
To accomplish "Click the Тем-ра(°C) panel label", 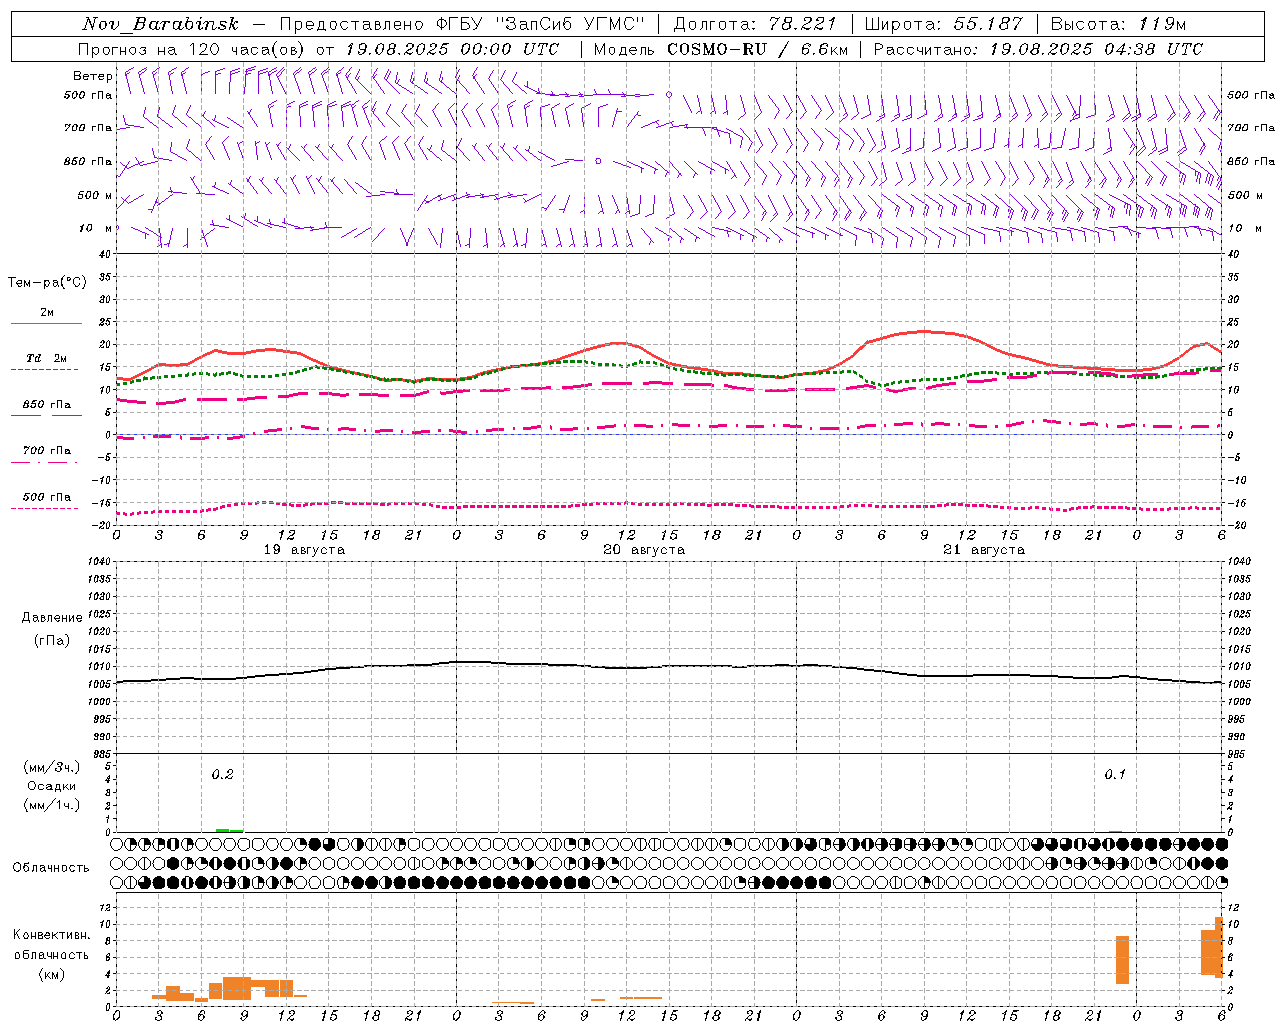I will pos(47,283).
